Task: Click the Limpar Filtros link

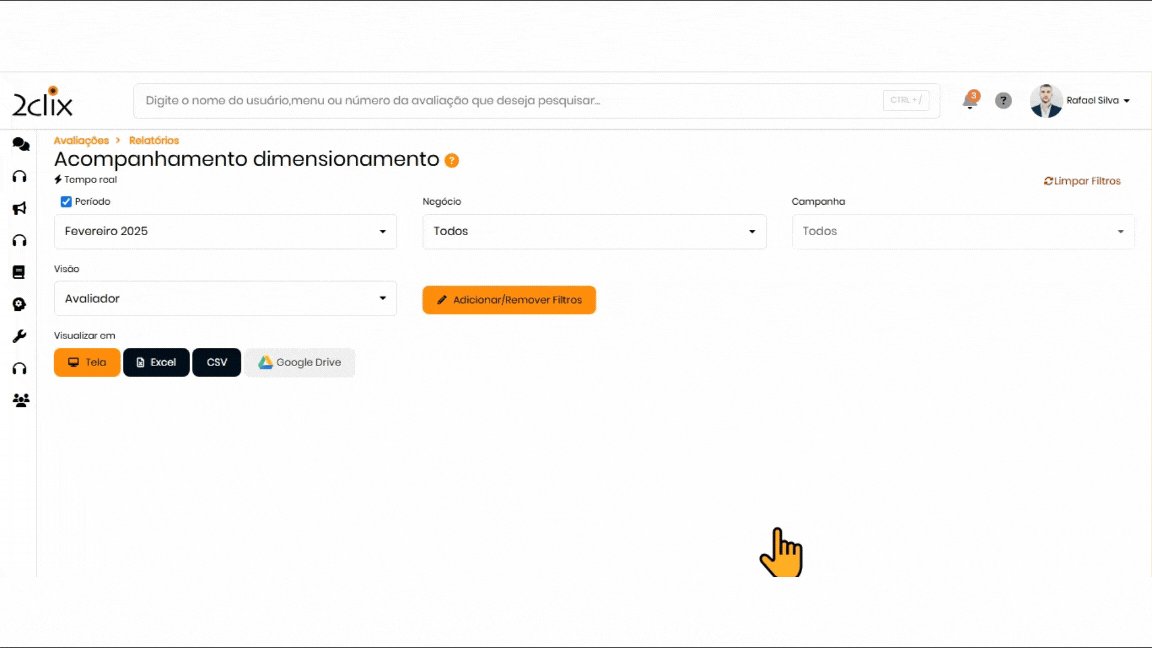Action: pyautogui.click(x=1082, y=181)
